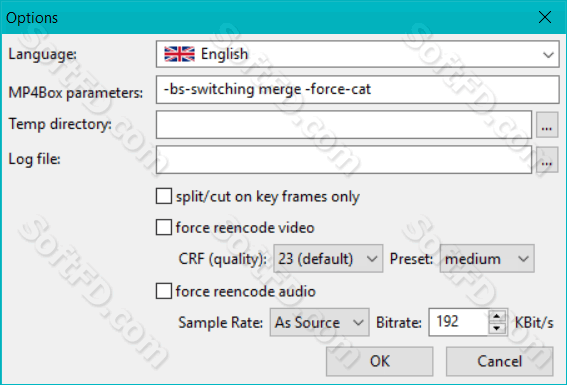Close the Options dialog
This screenshot has width=567, height=385.
[545, 17]
